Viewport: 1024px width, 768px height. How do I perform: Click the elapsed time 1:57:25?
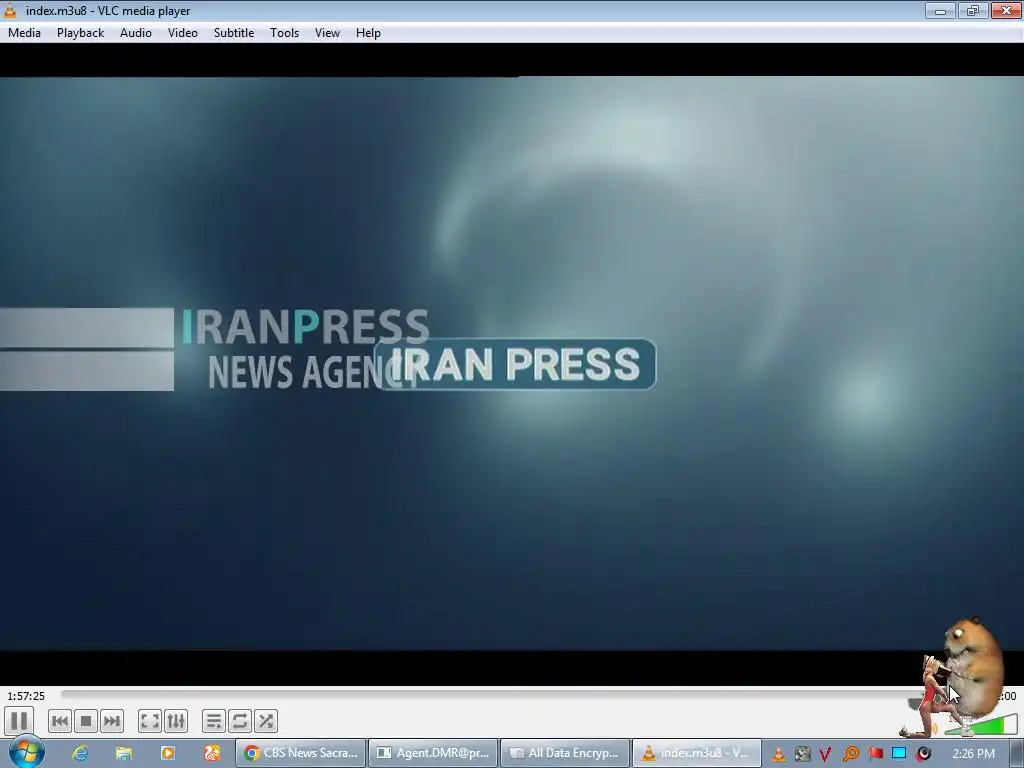[26, 696]
